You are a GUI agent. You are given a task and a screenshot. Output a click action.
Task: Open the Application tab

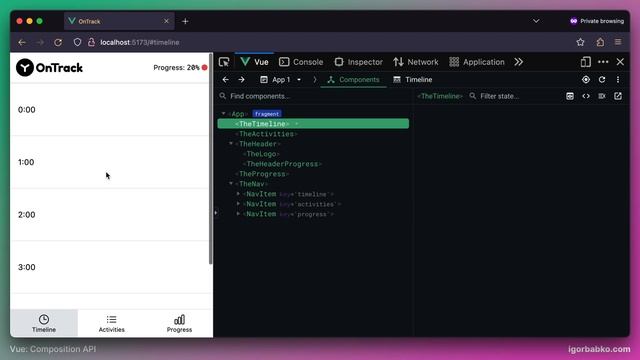click(x=477, y=62)
